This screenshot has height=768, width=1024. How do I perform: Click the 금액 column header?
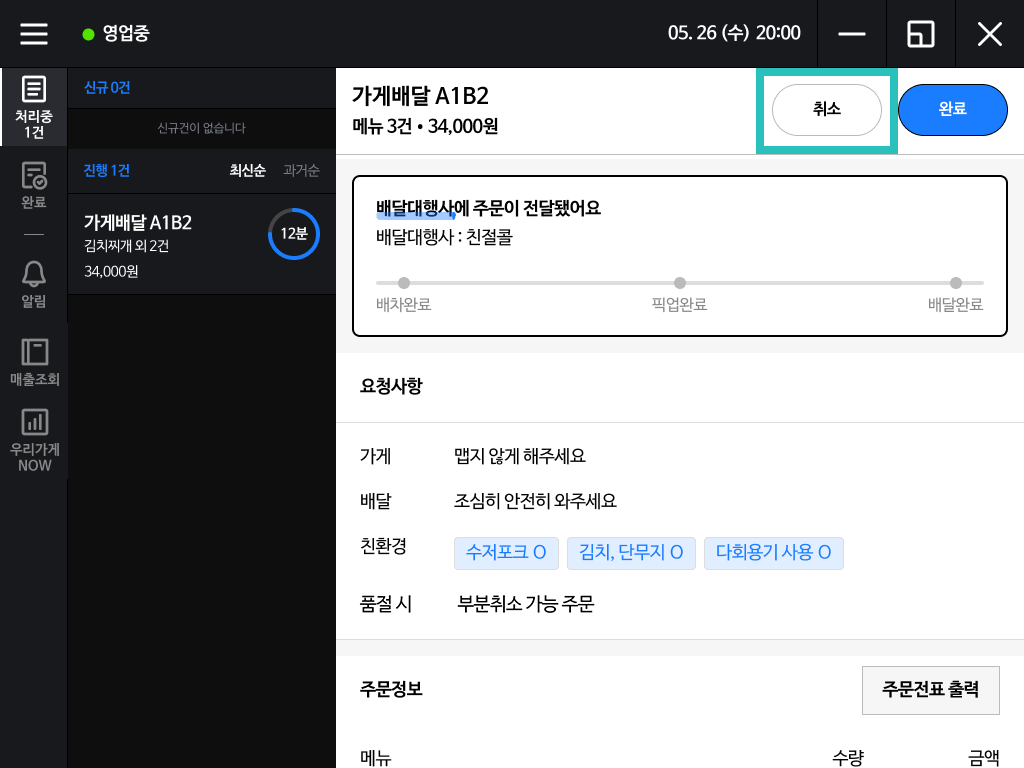pos(984,758)
